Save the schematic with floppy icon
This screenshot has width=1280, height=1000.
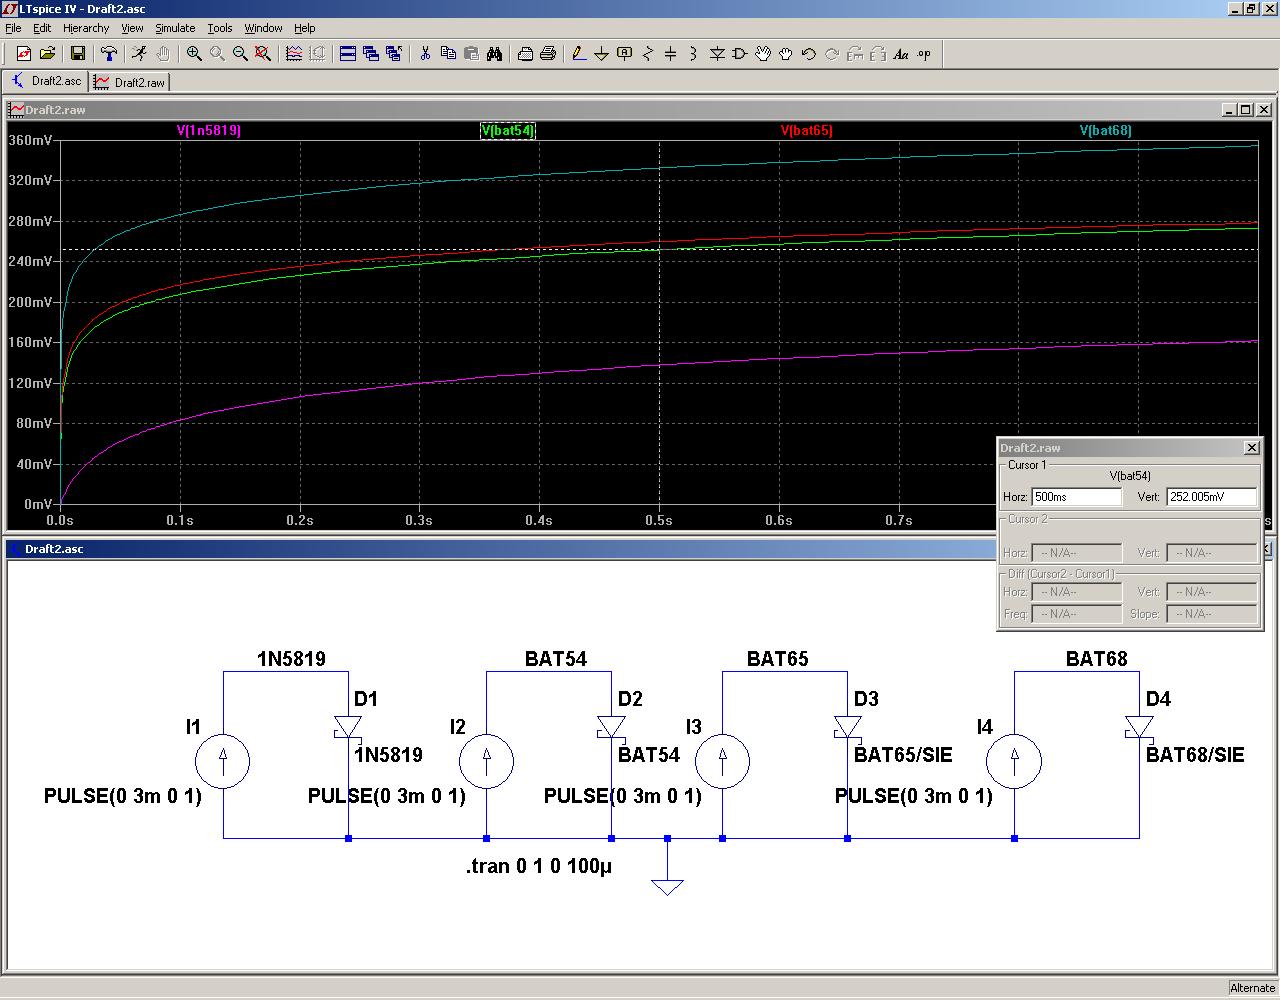click(77, 54)
